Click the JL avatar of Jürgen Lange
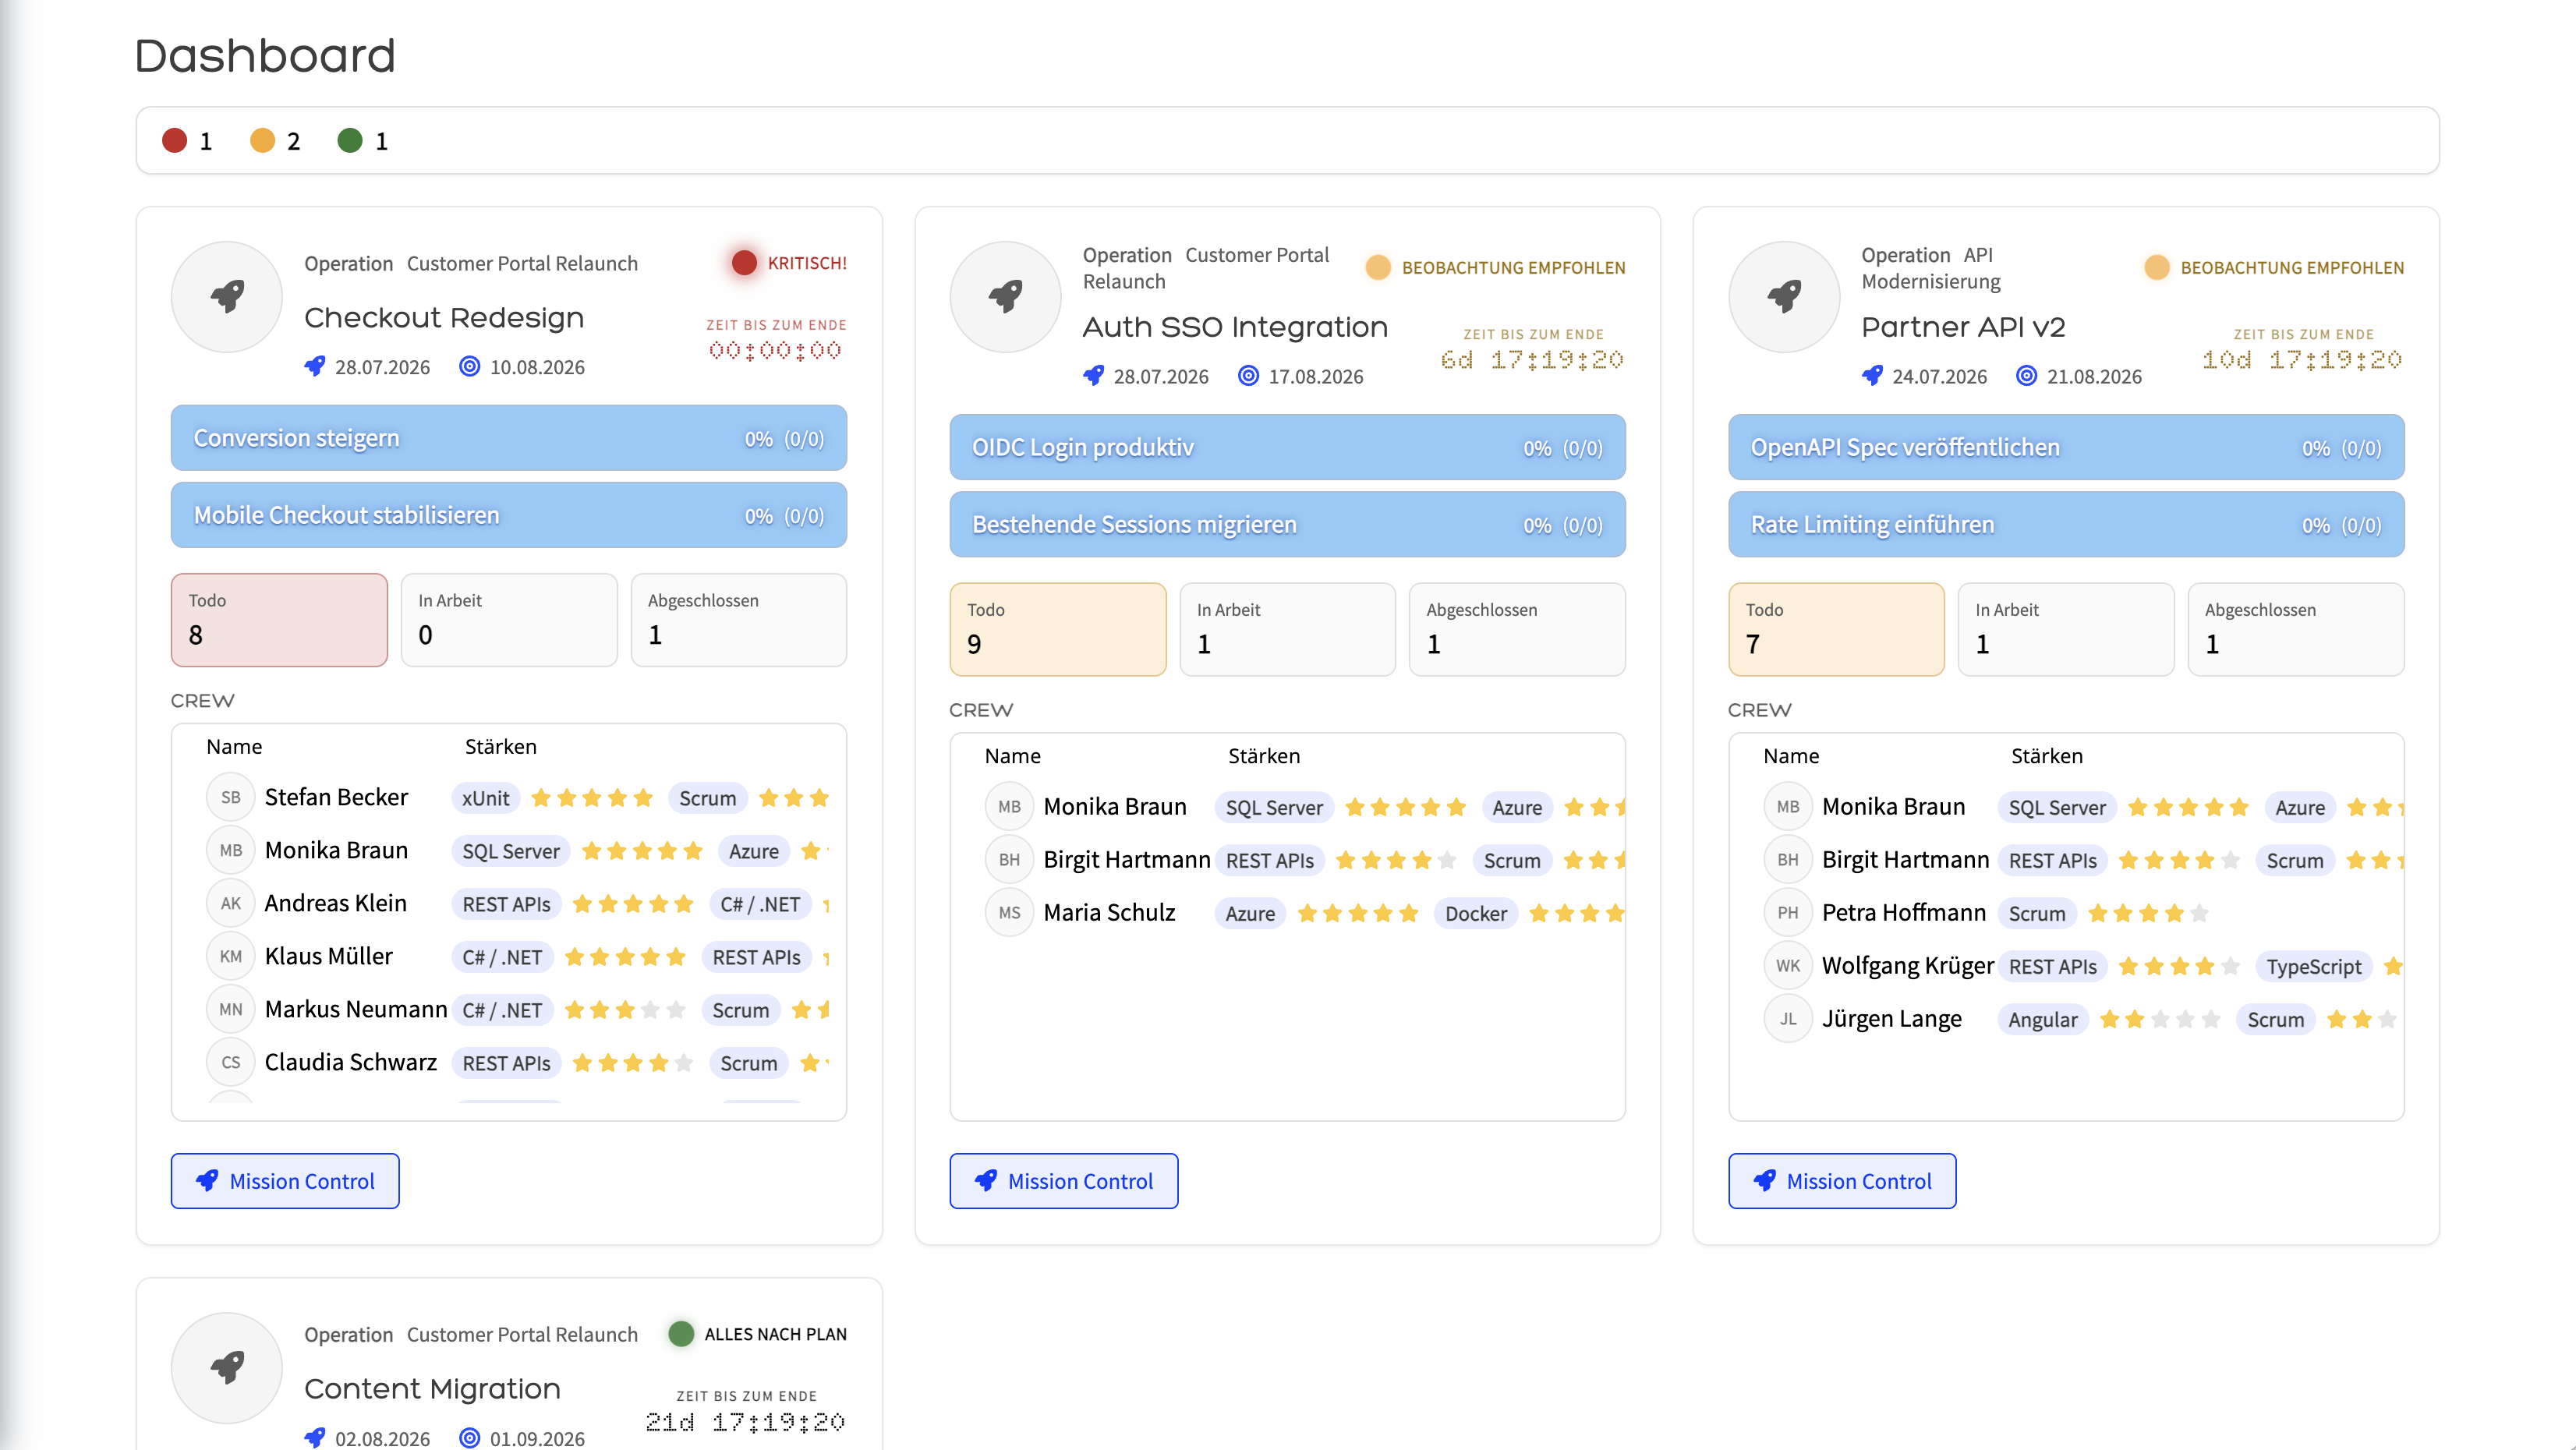Viewport: 2576px width, 1450px height. click(1788, 1019)
